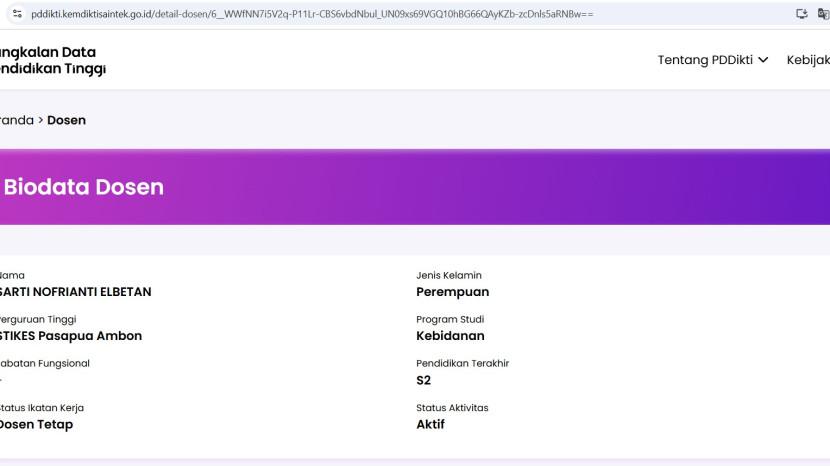Click the STIKES Pasapua Ambon institution text
830x466 pixels.
(x=70, y=336)
